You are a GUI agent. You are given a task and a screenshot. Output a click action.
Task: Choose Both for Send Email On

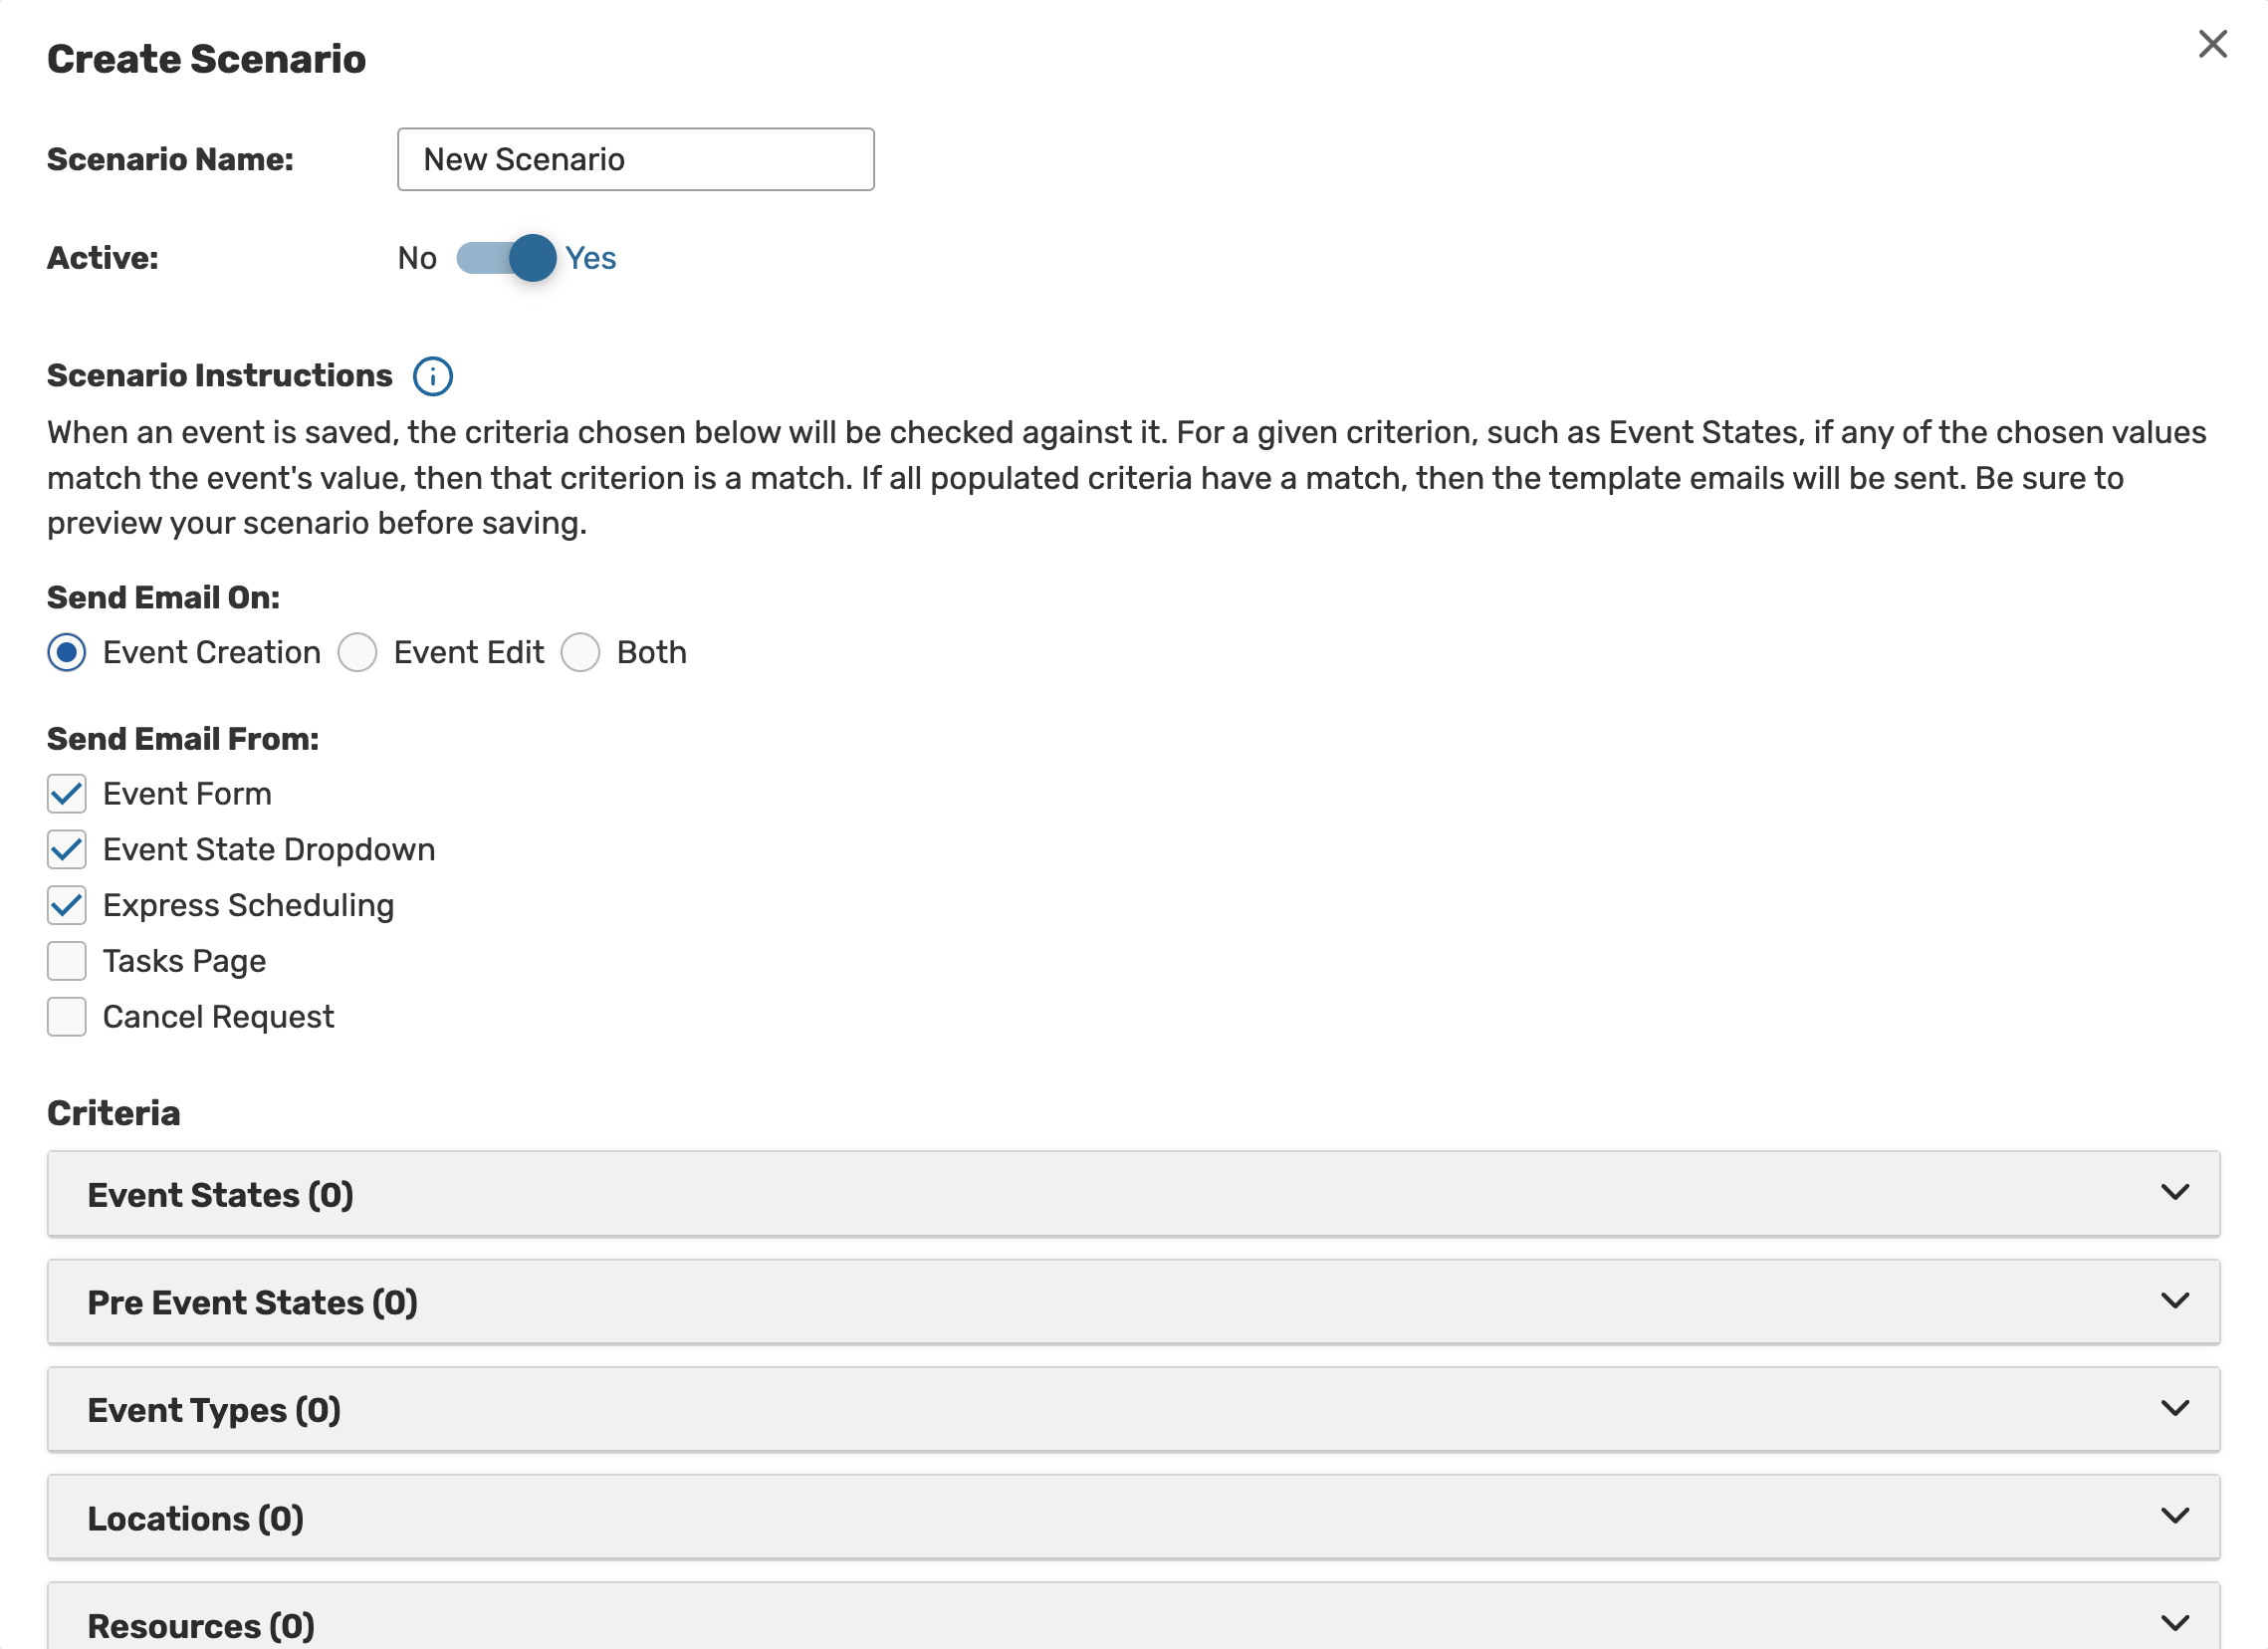pyautogui.click(x=580, y=653)
